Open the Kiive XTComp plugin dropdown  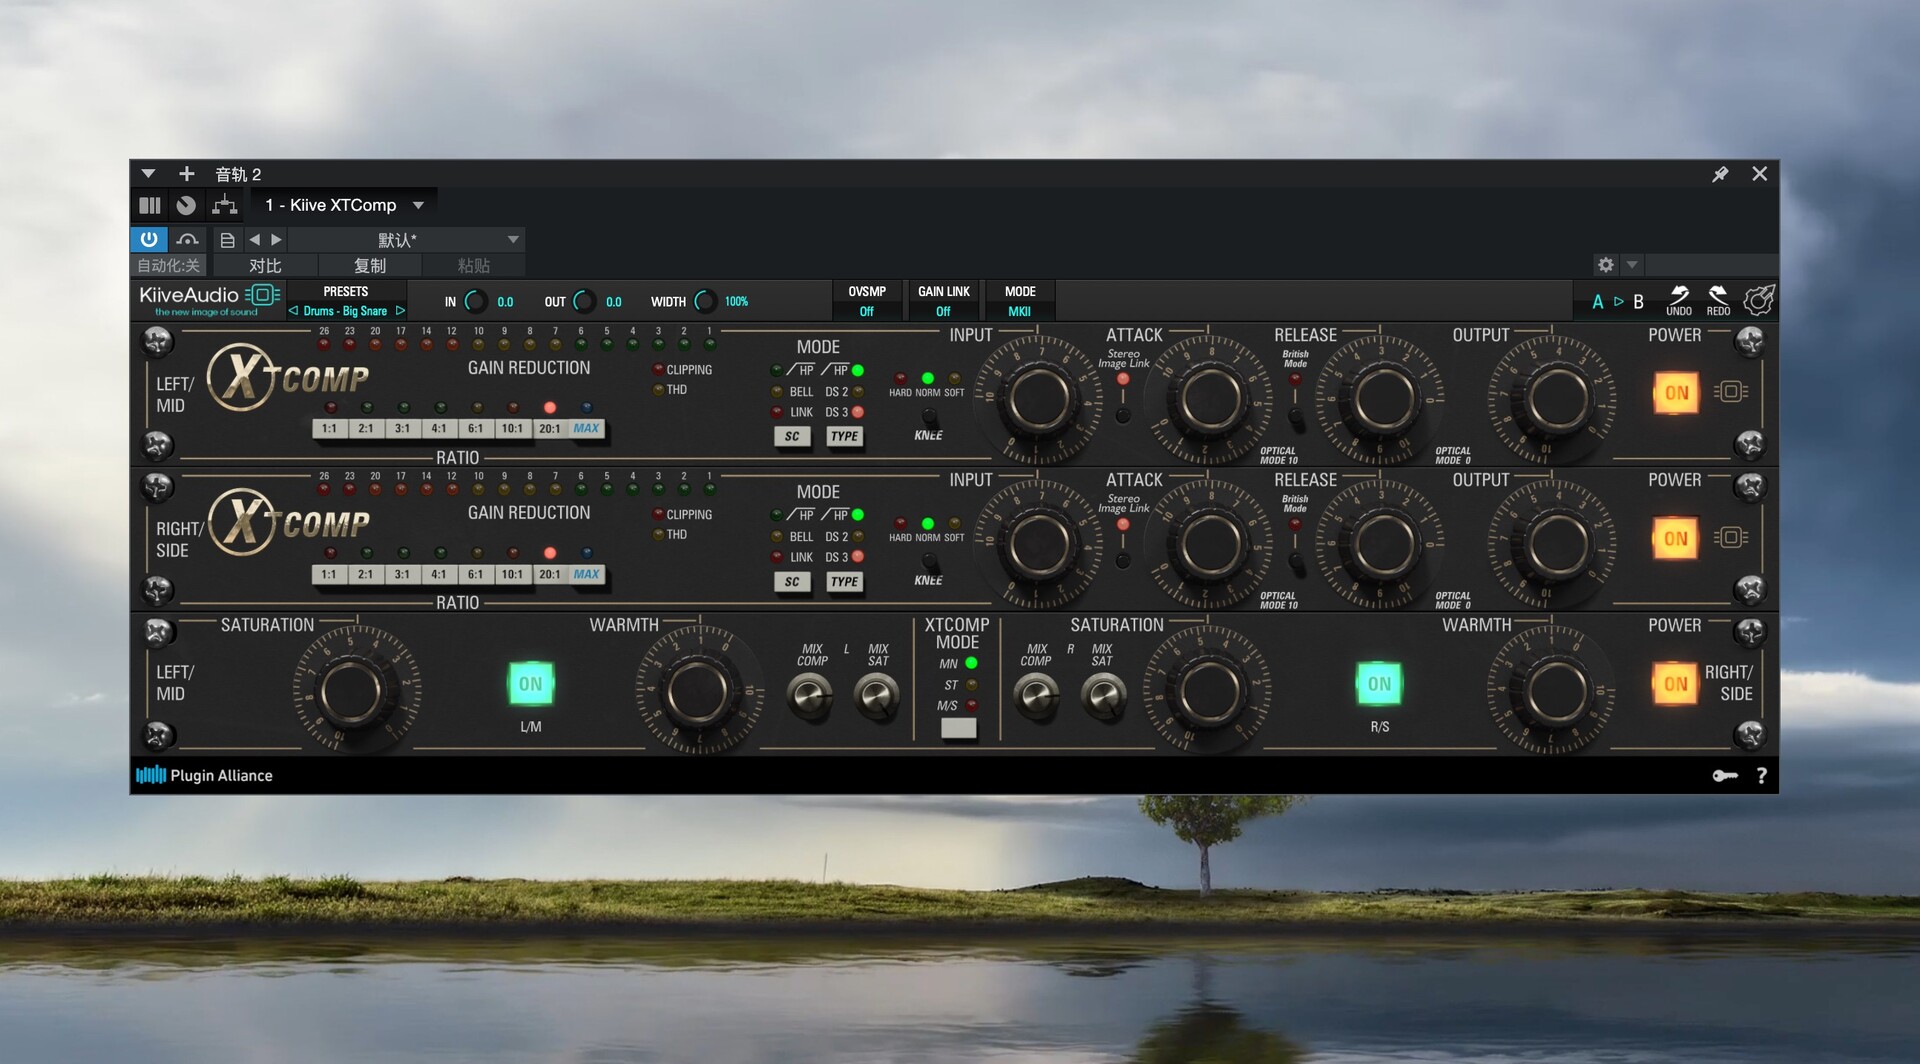(418, 205)
